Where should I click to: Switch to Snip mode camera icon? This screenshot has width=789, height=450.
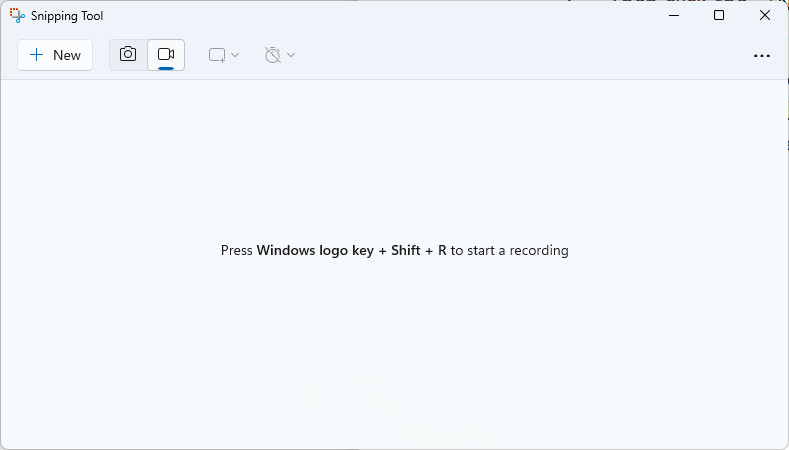(128, 54)
